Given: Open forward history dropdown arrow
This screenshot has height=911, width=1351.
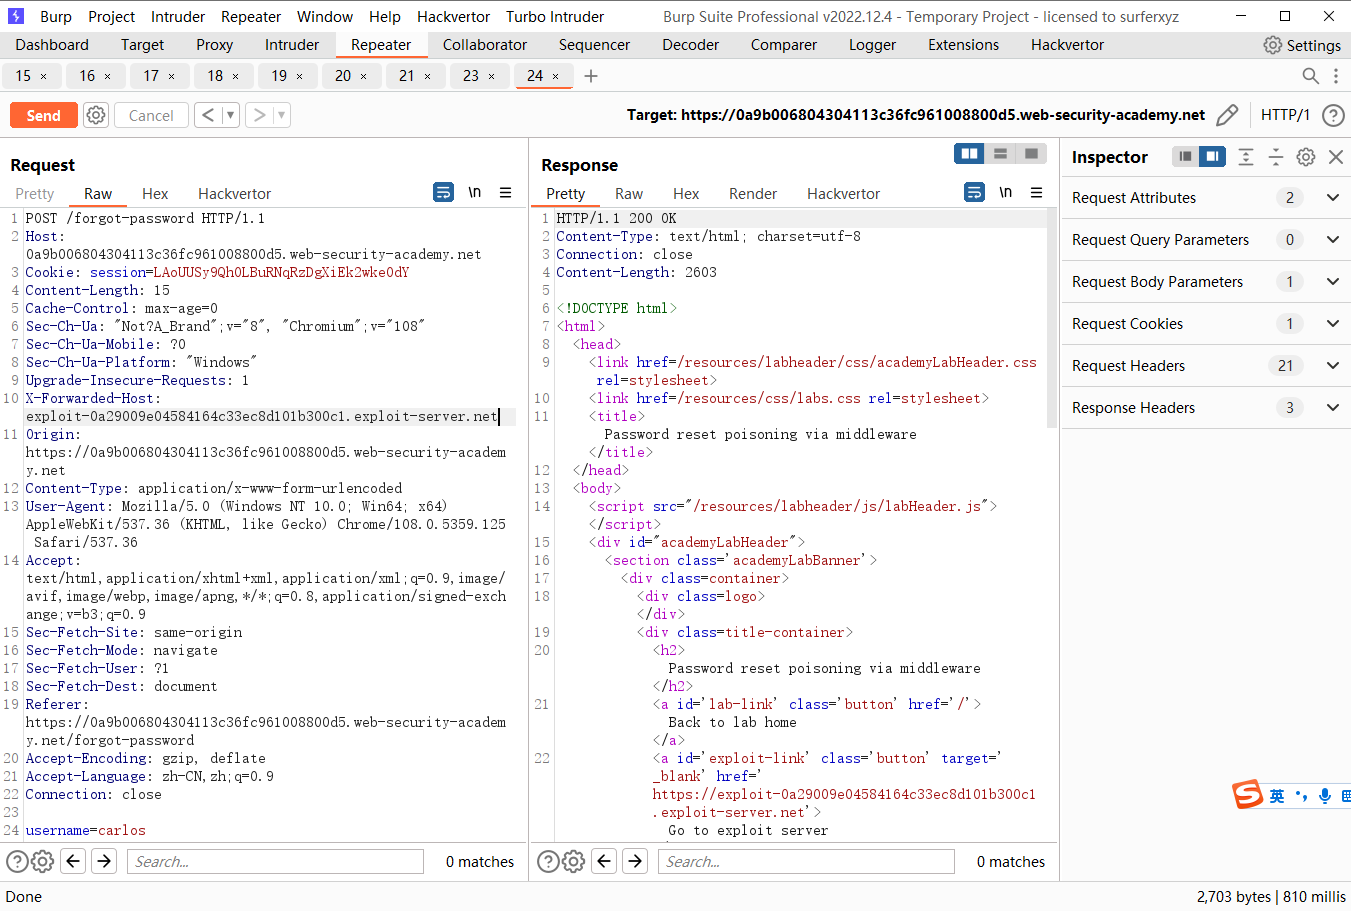Looking at the screenshot, I should click(x=281, y=115).
